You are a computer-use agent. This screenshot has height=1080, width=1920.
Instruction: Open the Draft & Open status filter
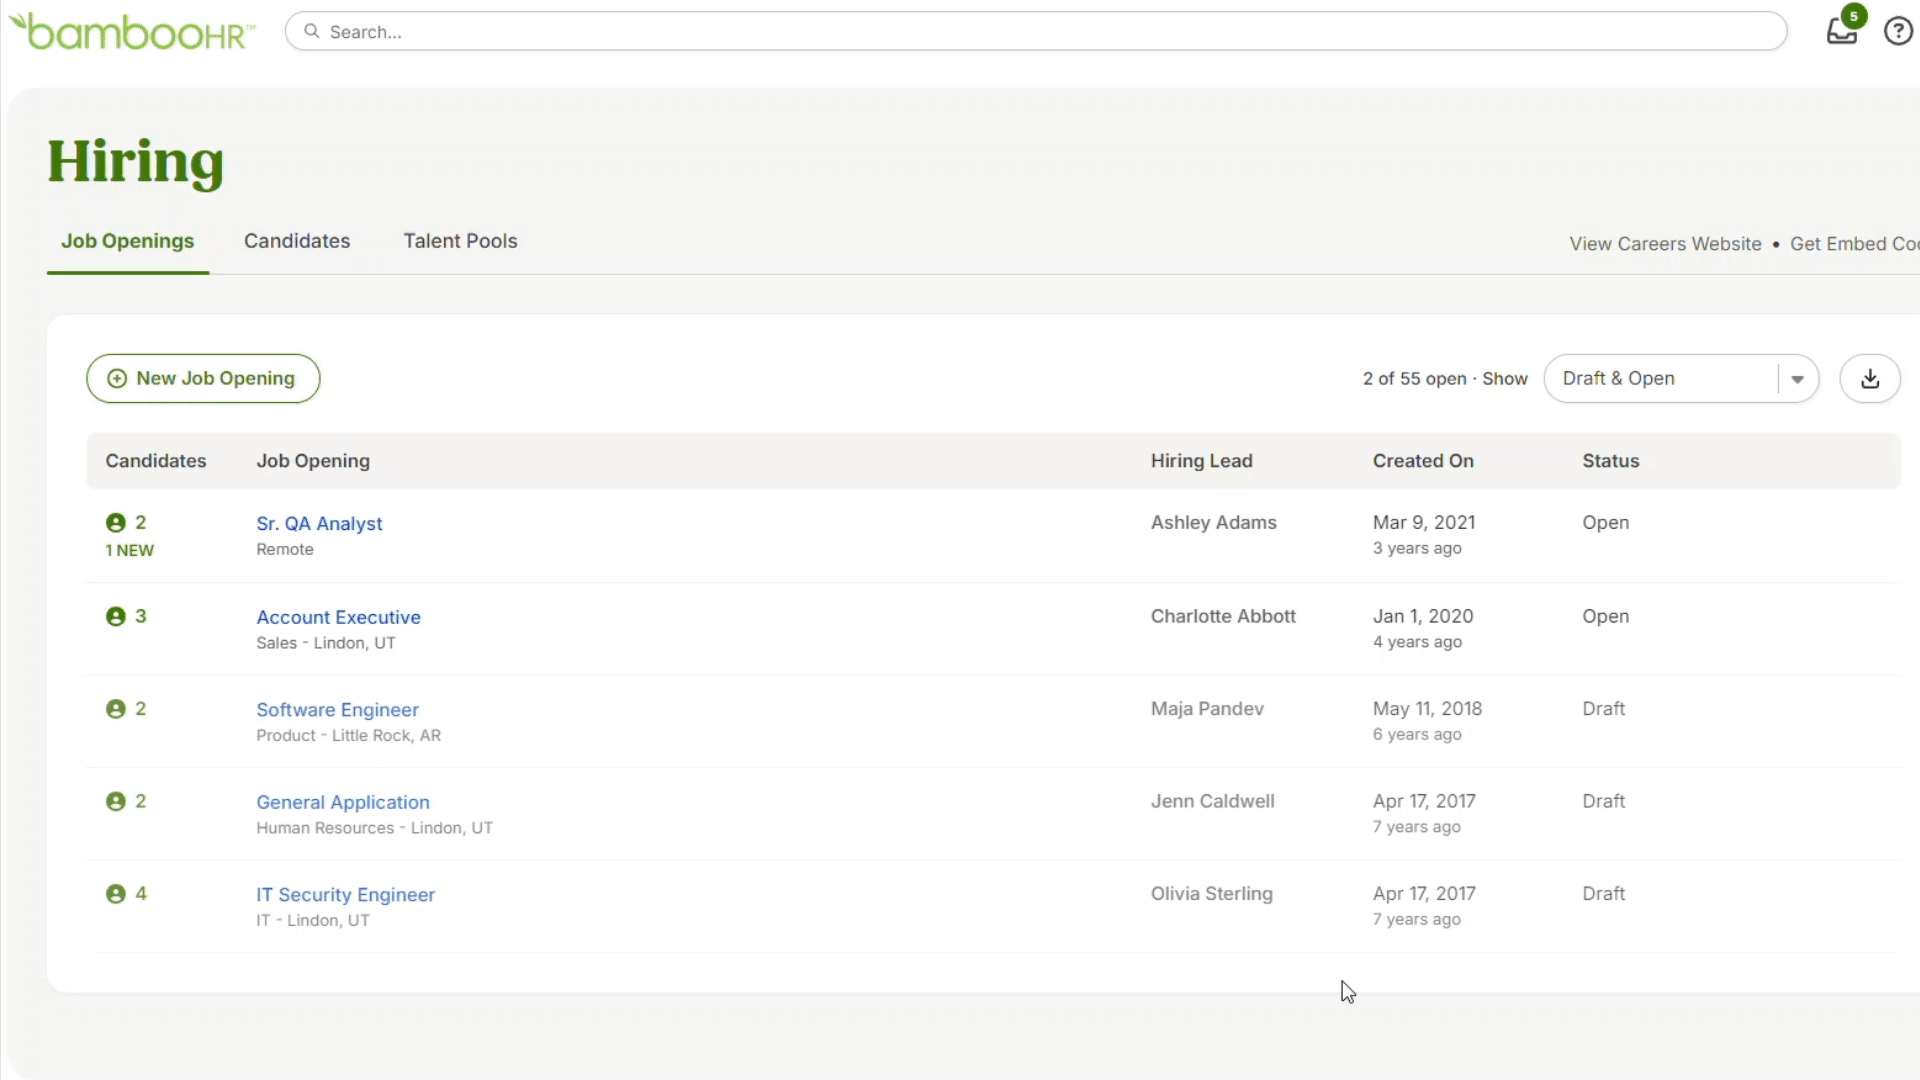tap(1681, 379)
